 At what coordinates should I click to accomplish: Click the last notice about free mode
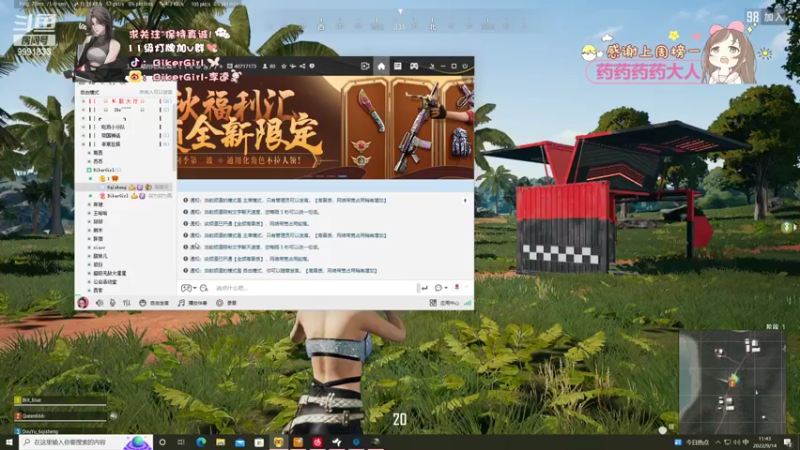280,271
